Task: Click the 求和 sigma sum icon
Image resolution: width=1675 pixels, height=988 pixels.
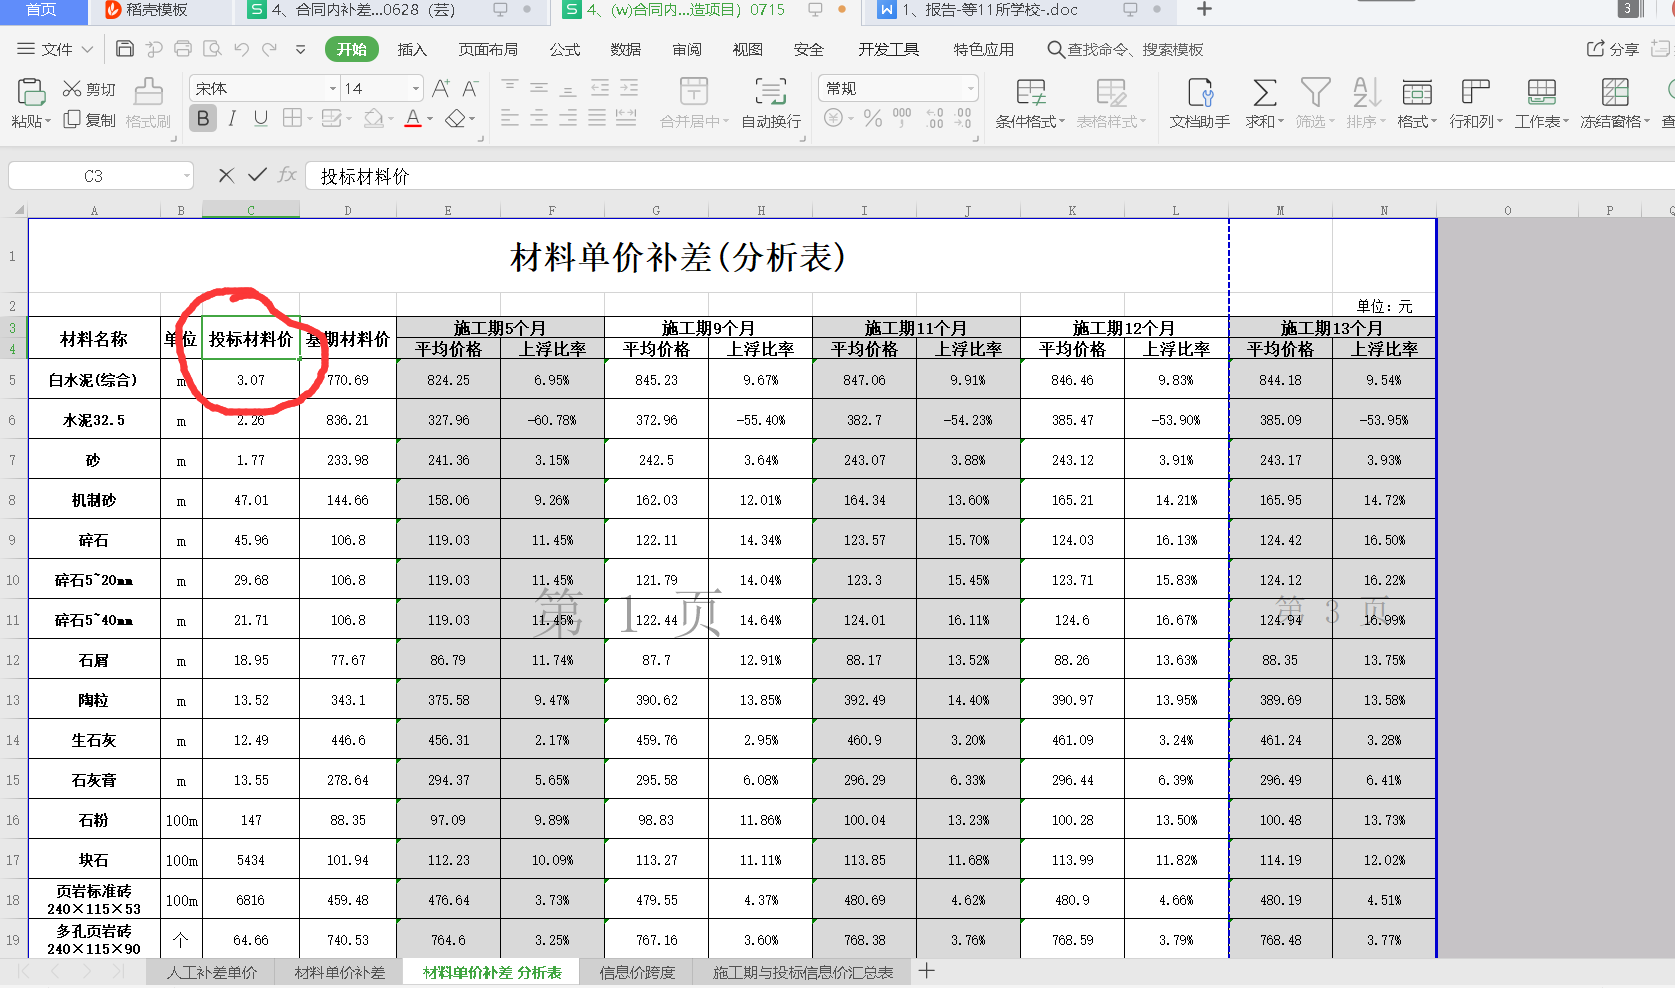Action: tap(1264, 93)
